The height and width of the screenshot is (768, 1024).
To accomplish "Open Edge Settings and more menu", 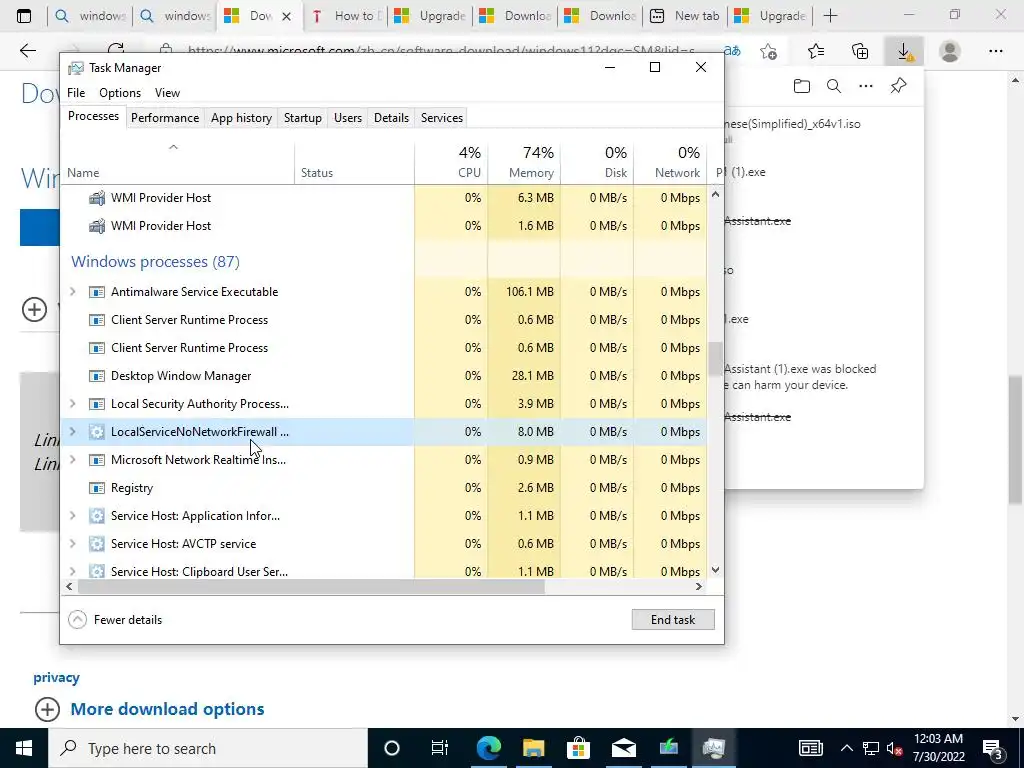I will (995, 51).
